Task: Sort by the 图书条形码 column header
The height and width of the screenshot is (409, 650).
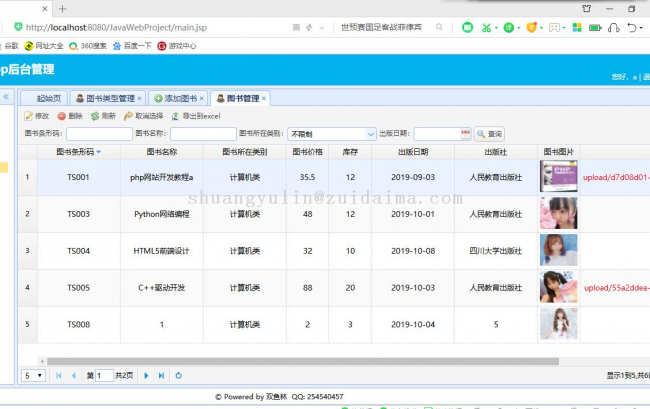Action: (x=76, y=152)
